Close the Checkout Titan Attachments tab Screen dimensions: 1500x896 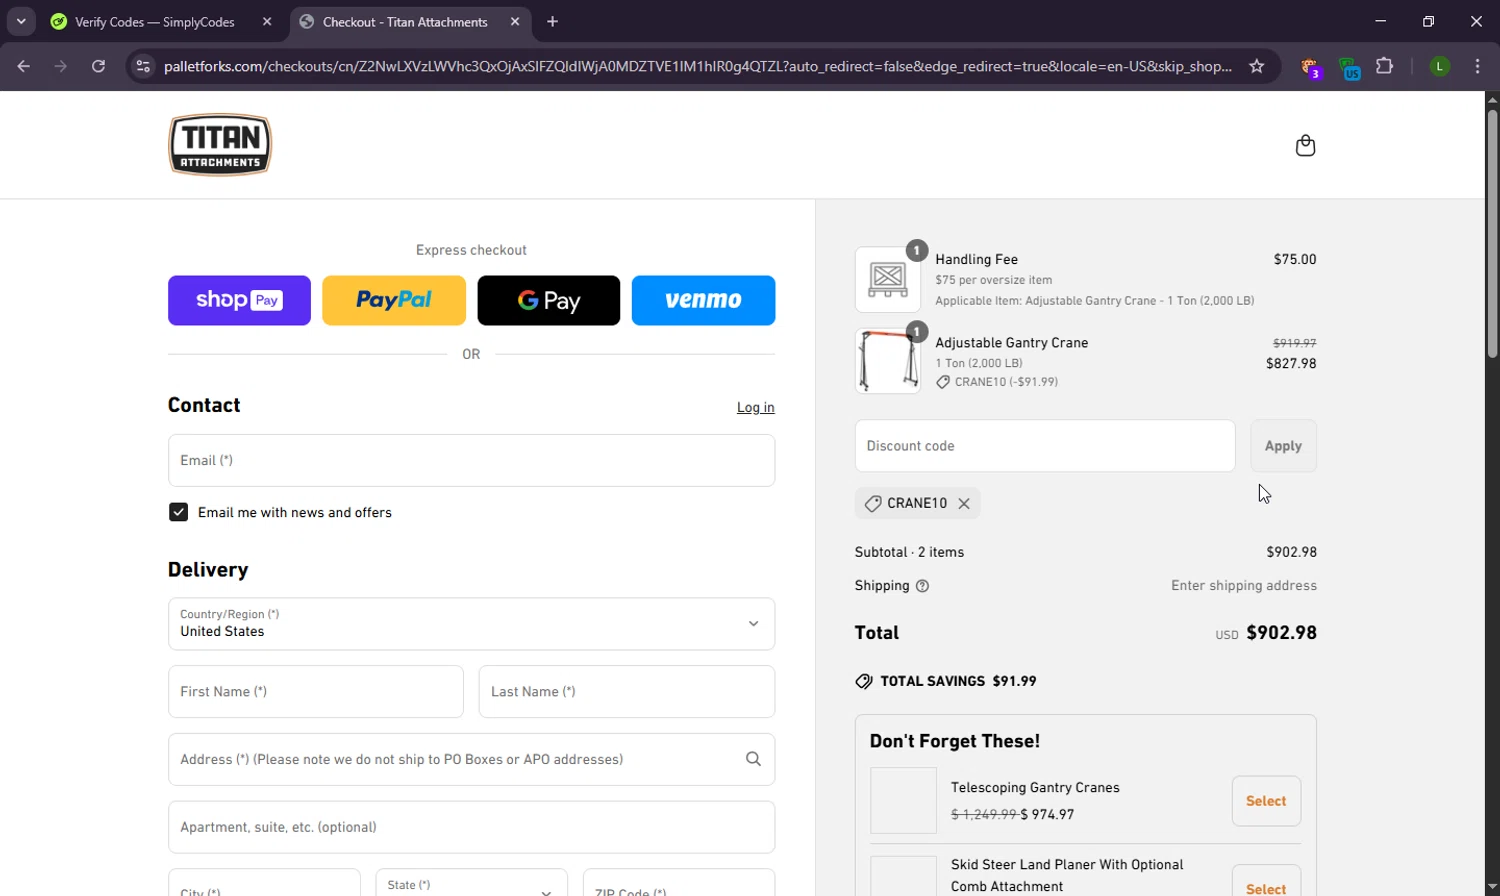pos(515,21)
